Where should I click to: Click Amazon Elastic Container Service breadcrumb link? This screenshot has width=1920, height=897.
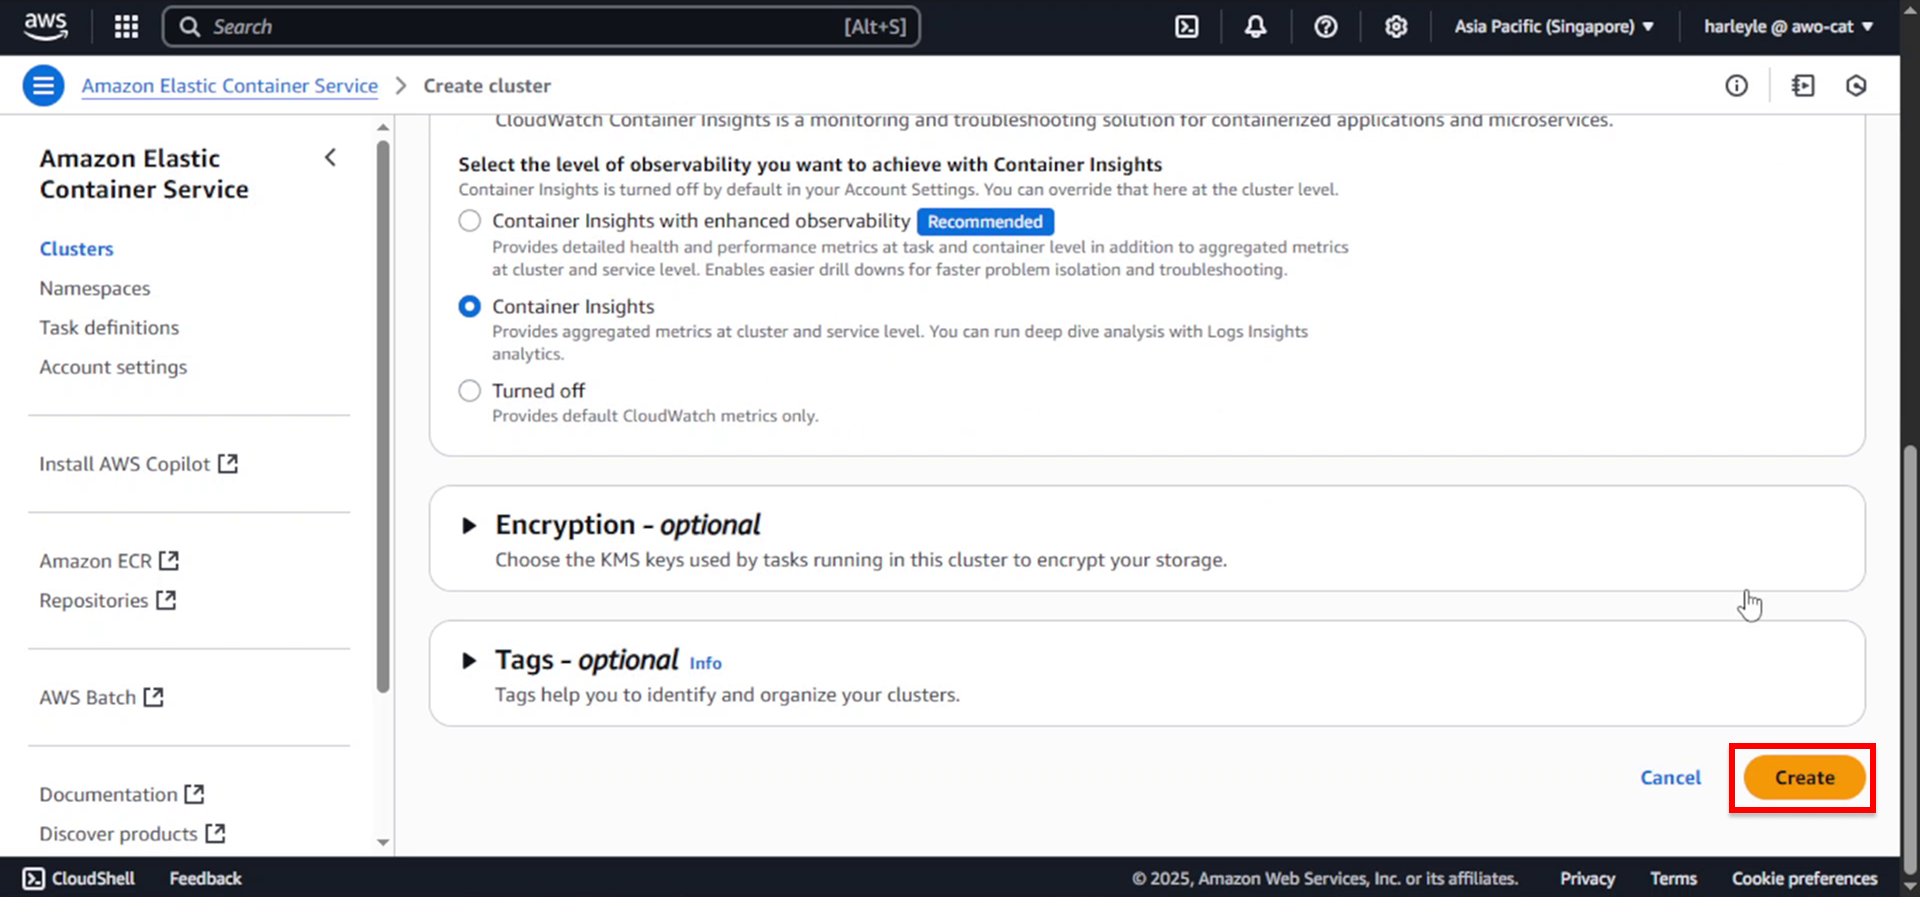(x=230, y=86)
